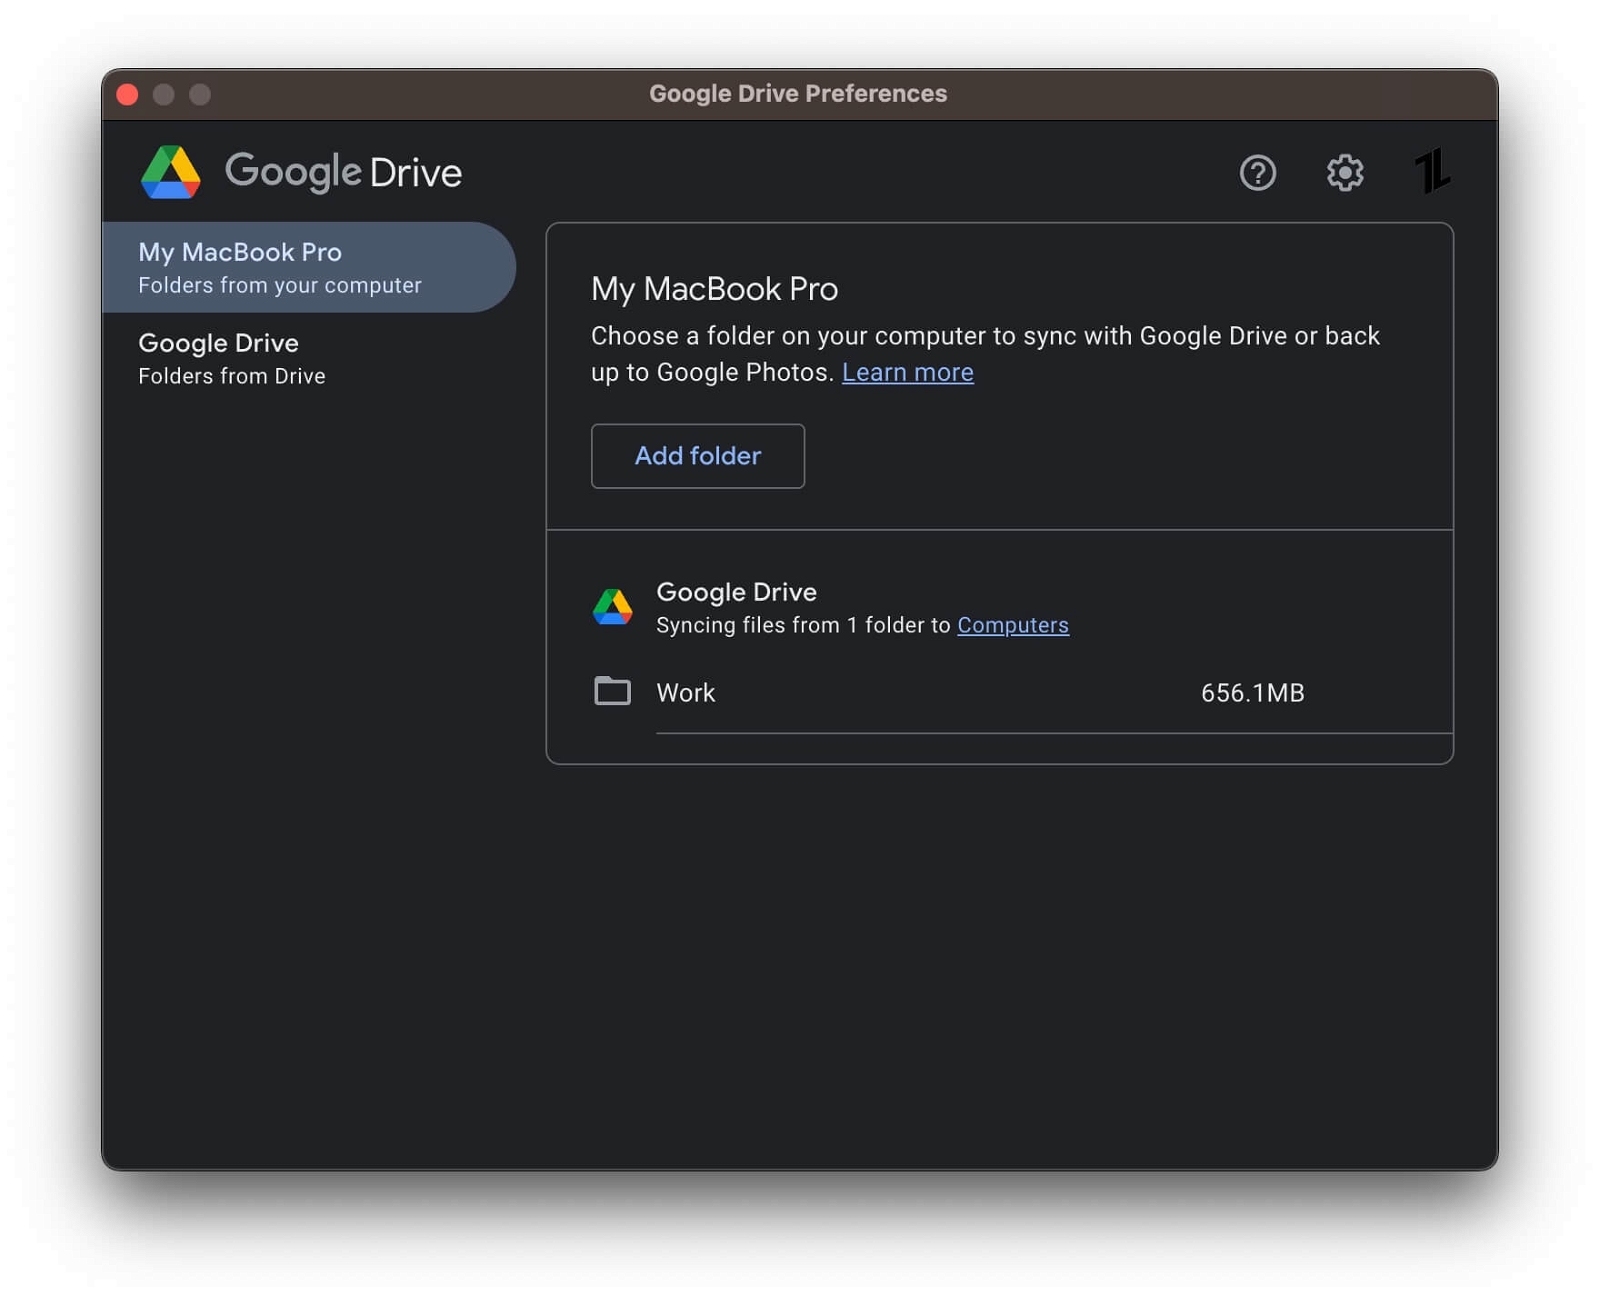Click the Add folder button
This screenshot has height=1305, width=1600.
(x=697, y=456)
